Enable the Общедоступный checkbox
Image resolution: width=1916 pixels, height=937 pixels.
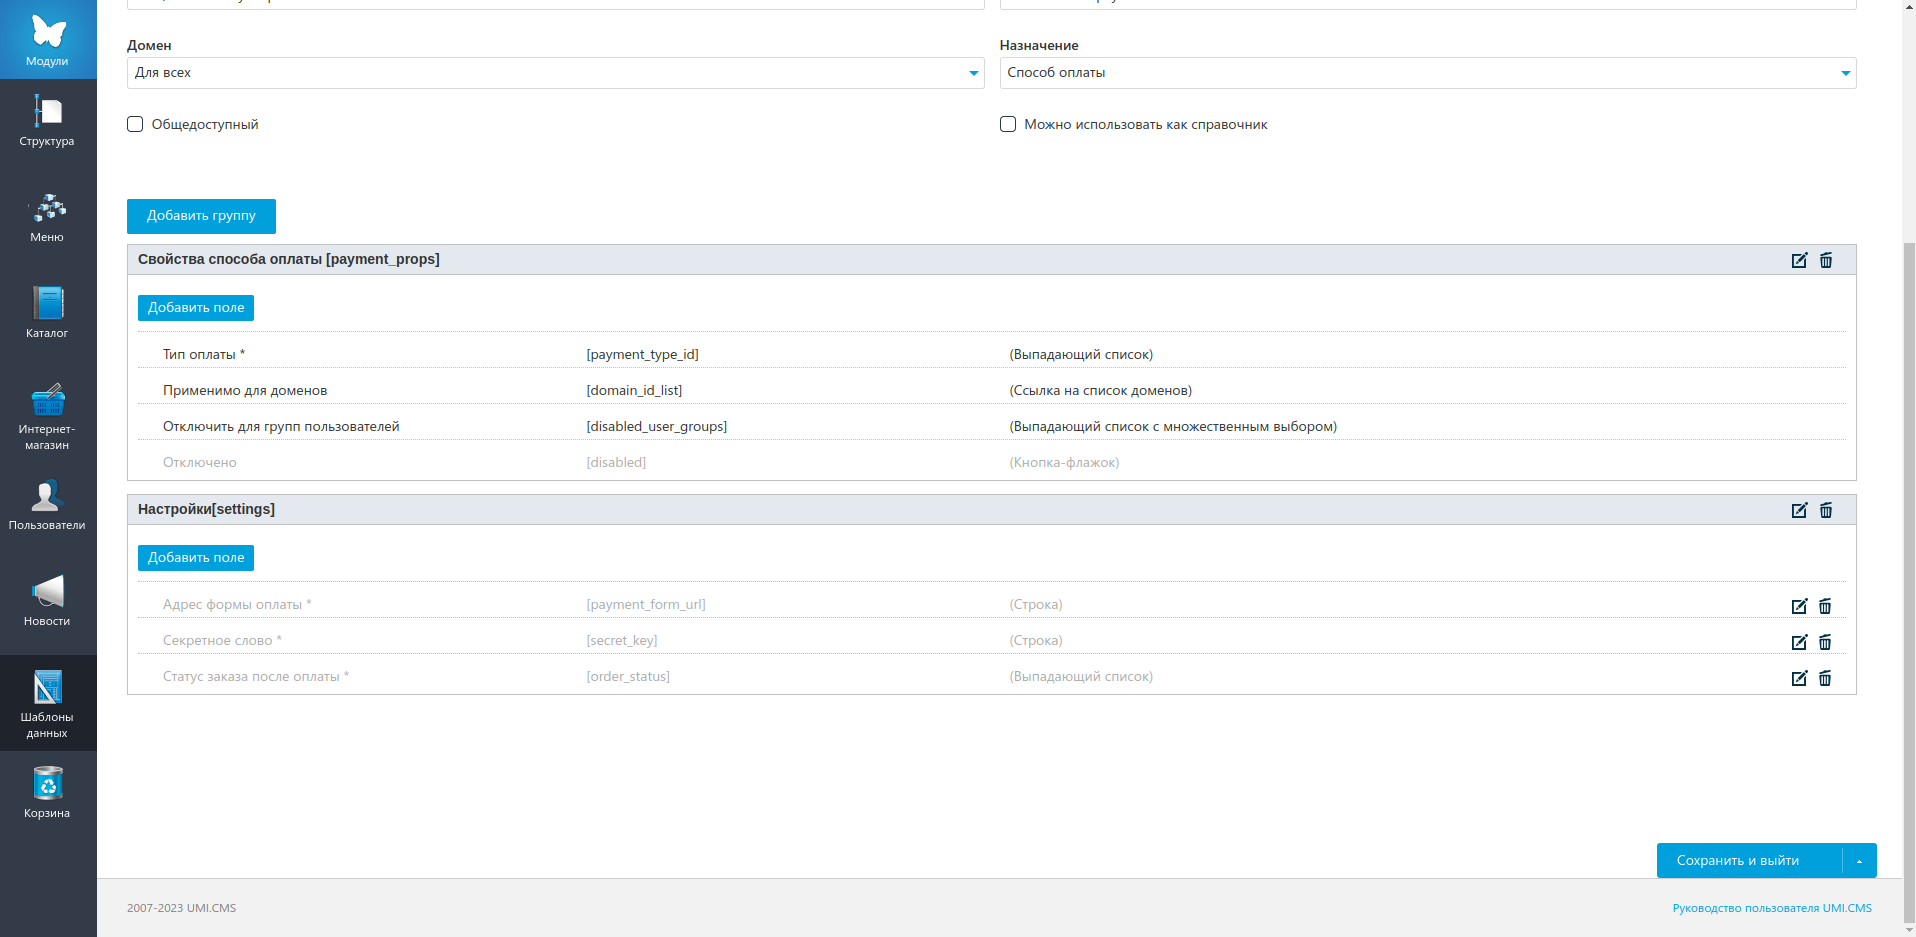click(135, 124)
